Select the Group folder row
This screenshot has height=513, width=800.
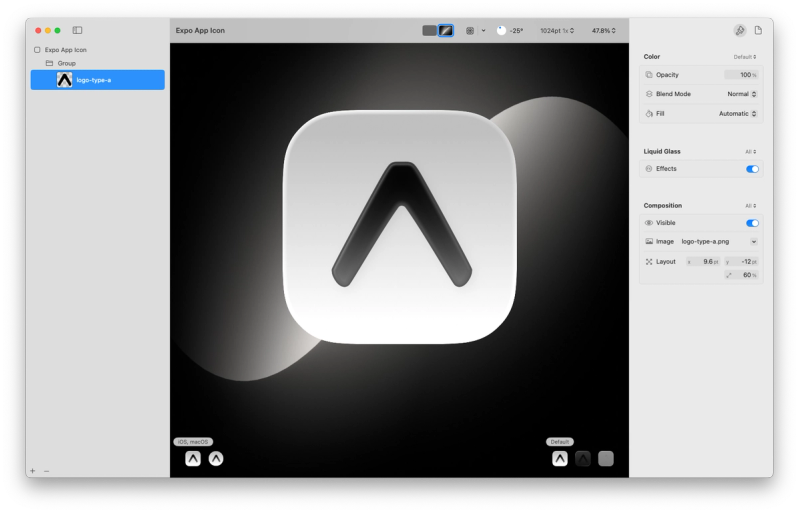pyautogui.click(x=97, y=63)
